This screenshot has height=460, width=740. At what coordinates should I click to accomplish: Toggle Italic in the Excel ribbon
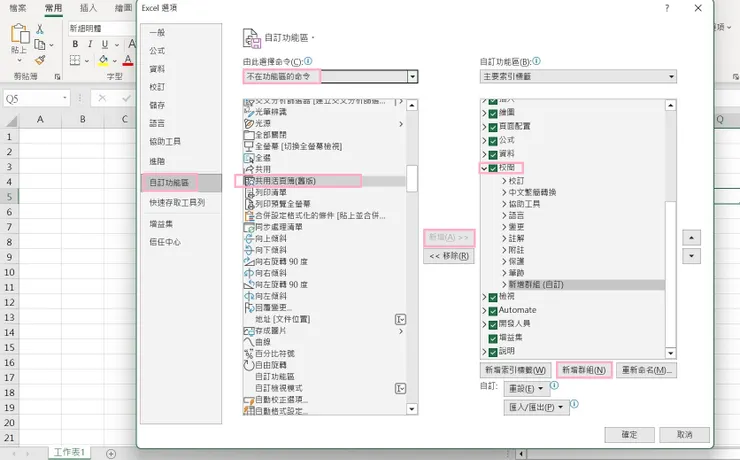[90, 44]
